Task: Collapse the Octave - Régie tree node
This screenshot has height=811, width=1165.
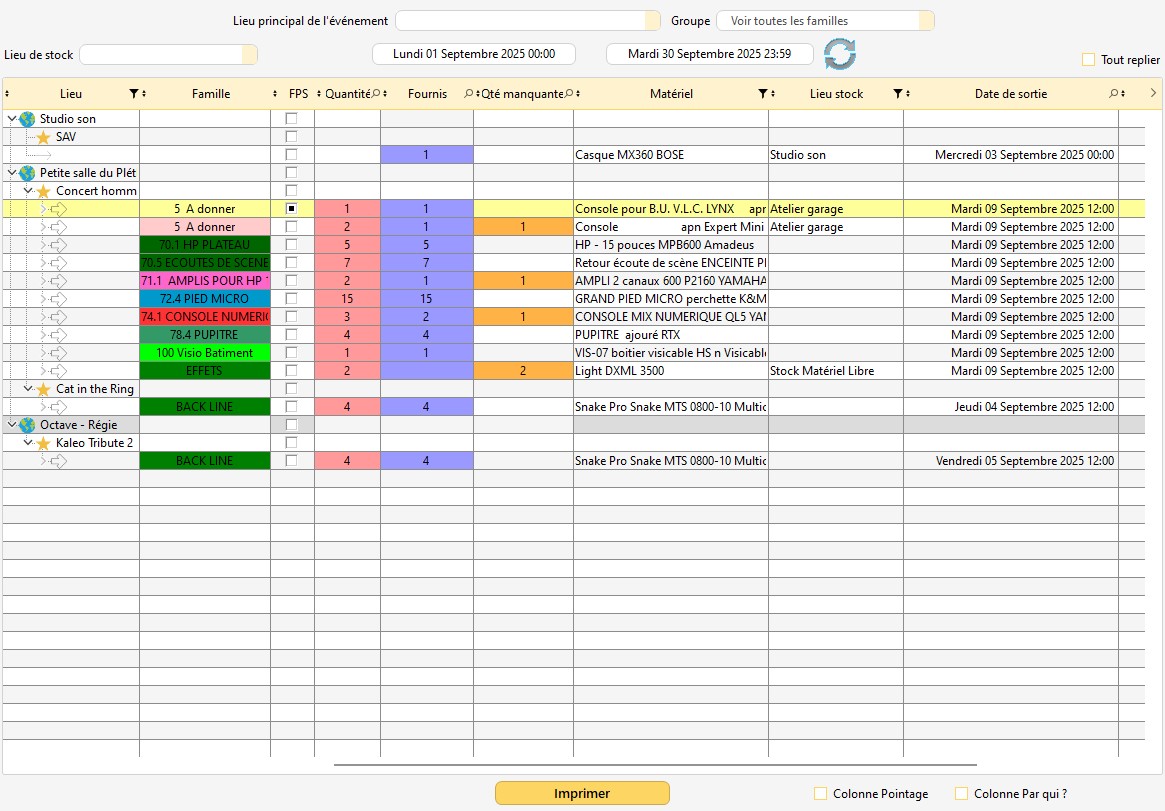Action: point(11,425)
